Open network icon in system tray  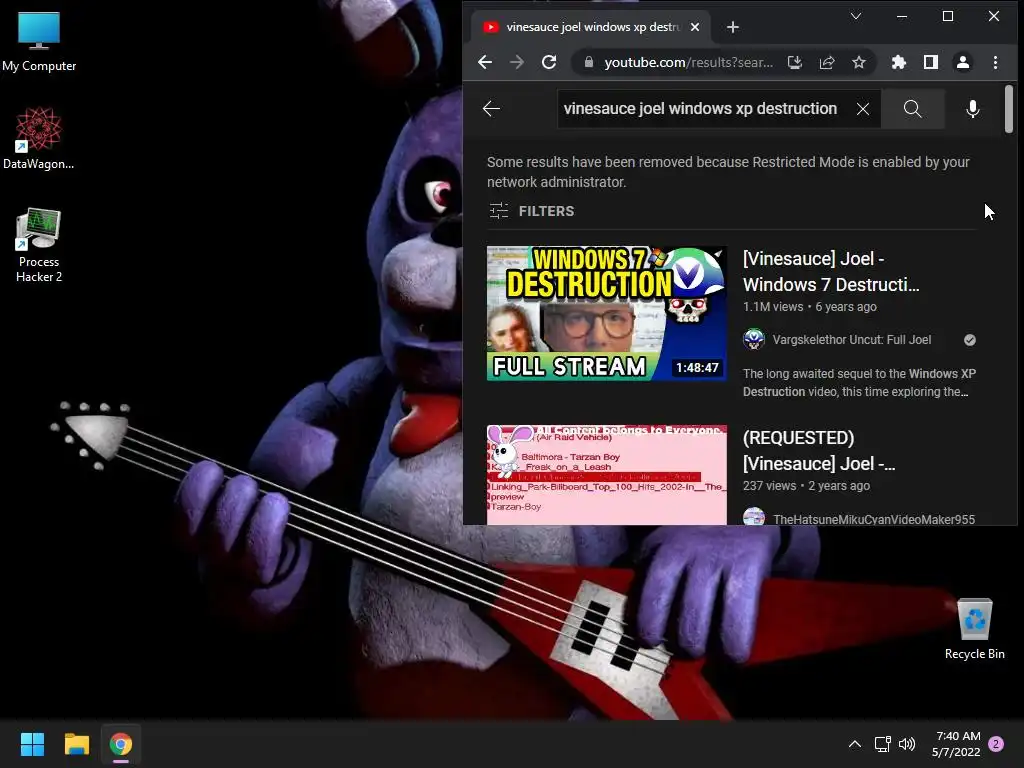[x=882, y=744]
